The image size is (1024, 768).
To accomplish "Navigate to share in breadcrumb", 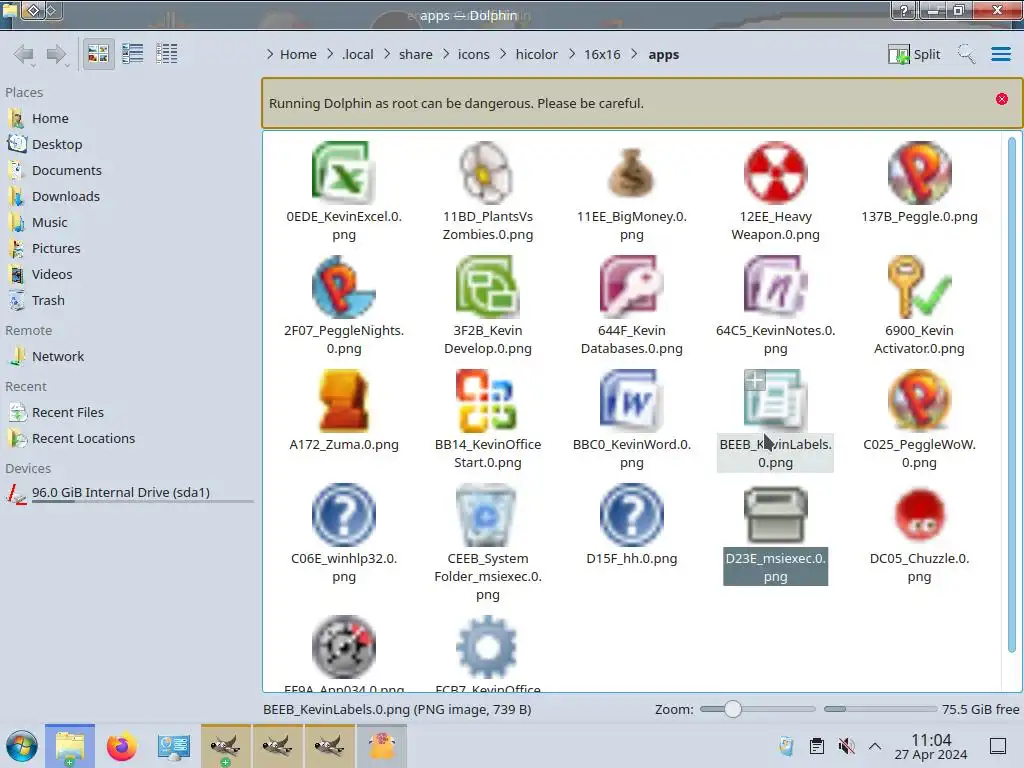I will (x=416, y=55).
